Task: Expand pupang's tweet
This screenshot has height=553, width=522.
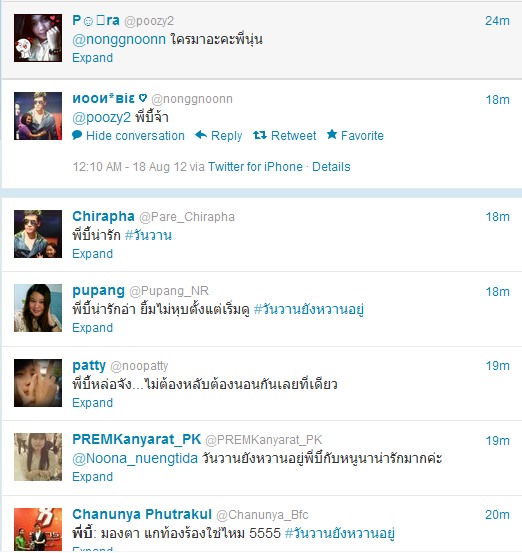Action: pyautogui.click(x=92, y=328)
